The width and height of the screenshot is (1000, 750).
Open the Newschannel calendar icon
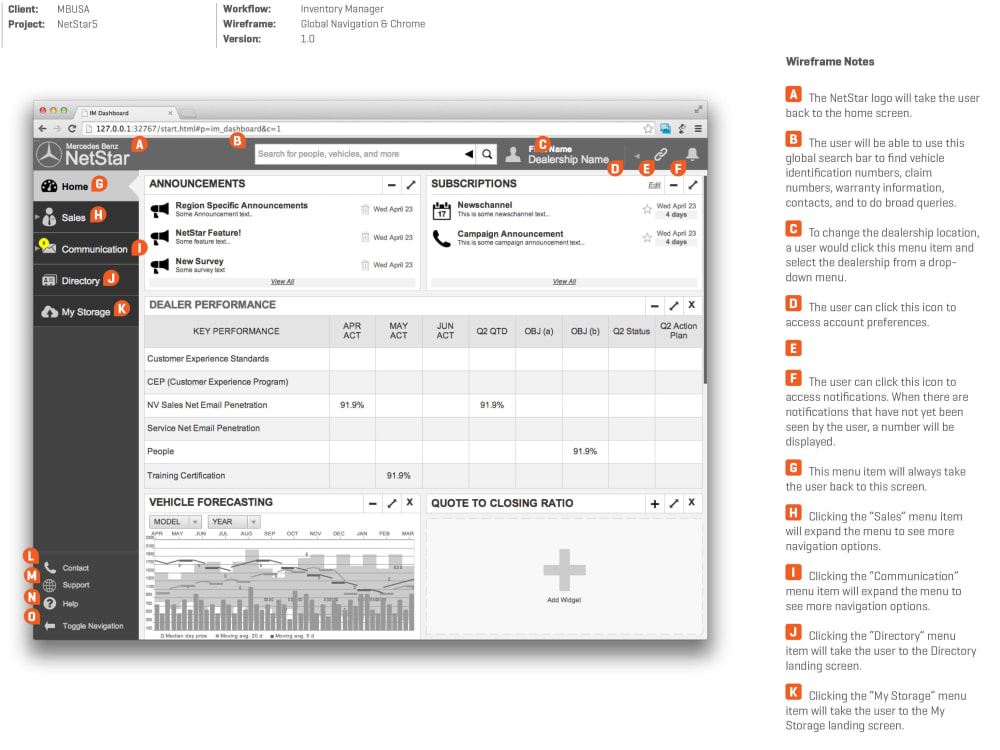click(x=442, y=210)
